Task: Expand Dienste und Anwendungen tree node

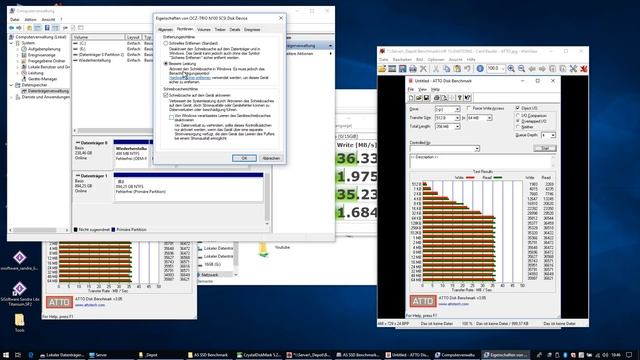Action: [11, 97]
